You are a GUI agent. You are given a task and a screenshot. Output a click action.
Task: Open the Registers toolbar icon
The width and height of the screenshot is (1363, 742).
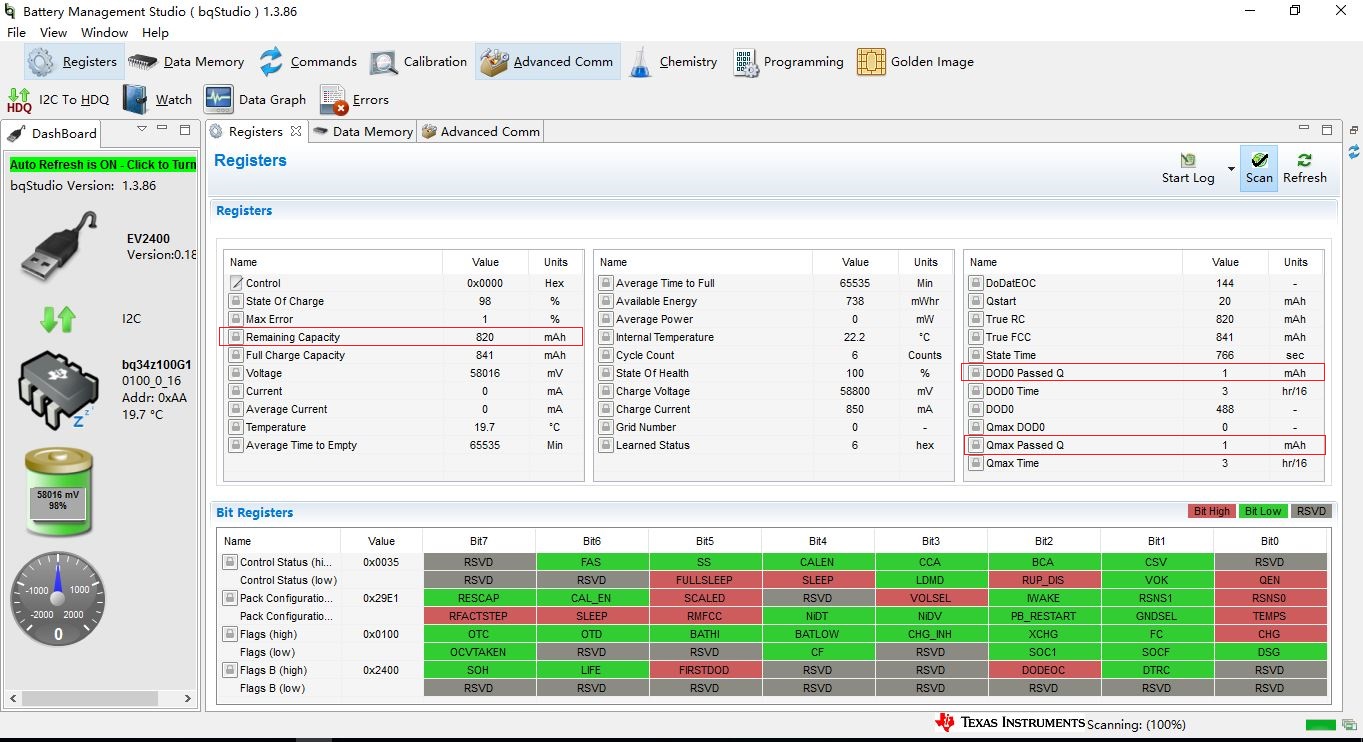41,62
